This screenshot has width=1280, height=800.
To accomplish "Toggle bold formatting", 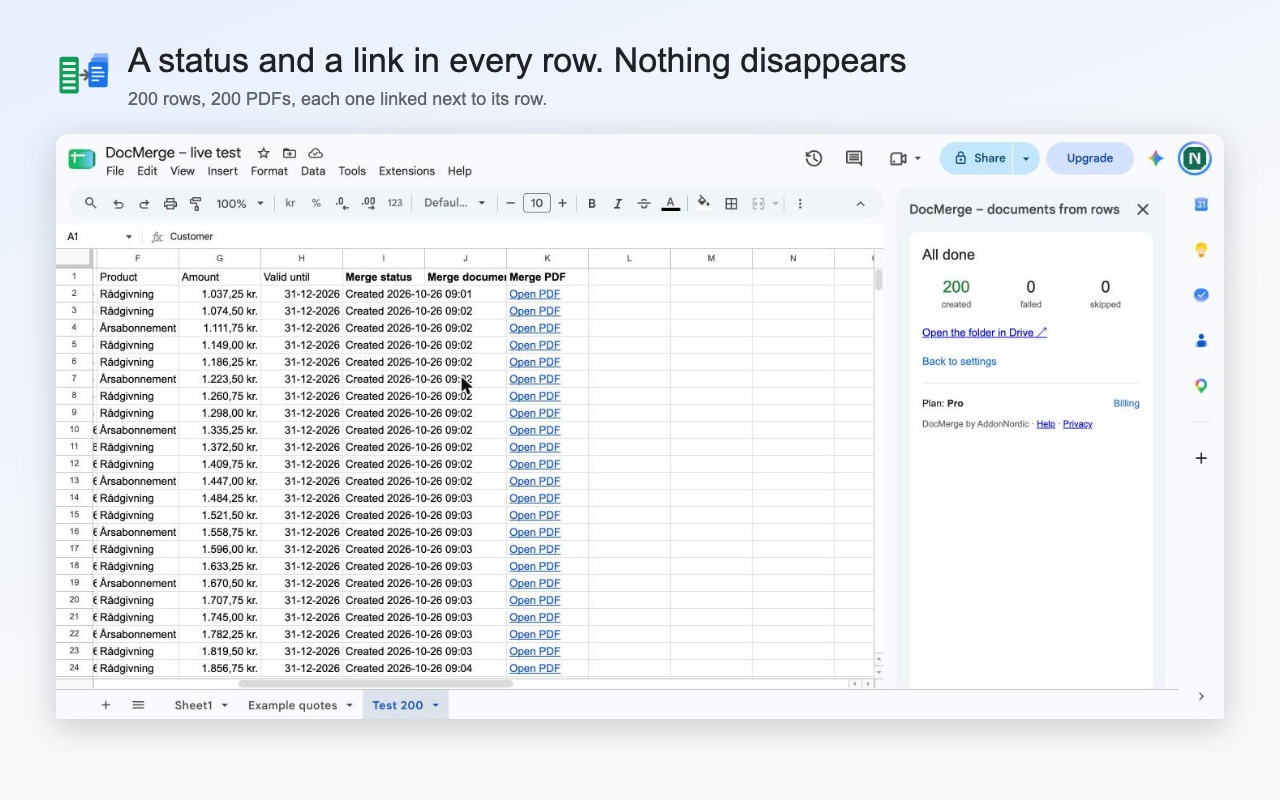I will [592, 203].
